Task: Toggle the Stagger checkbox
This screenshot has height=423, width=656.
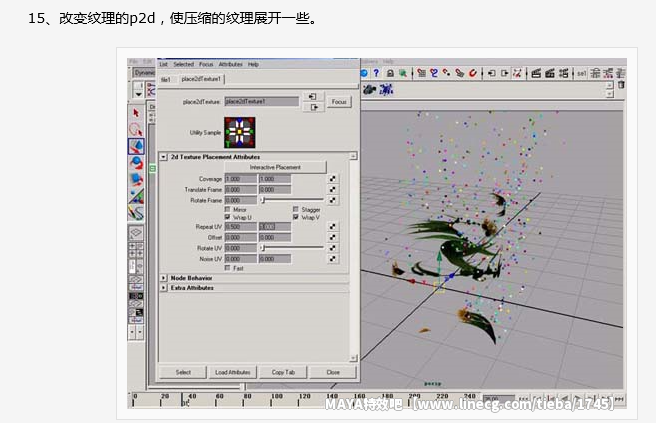Action: click(296, 209)
